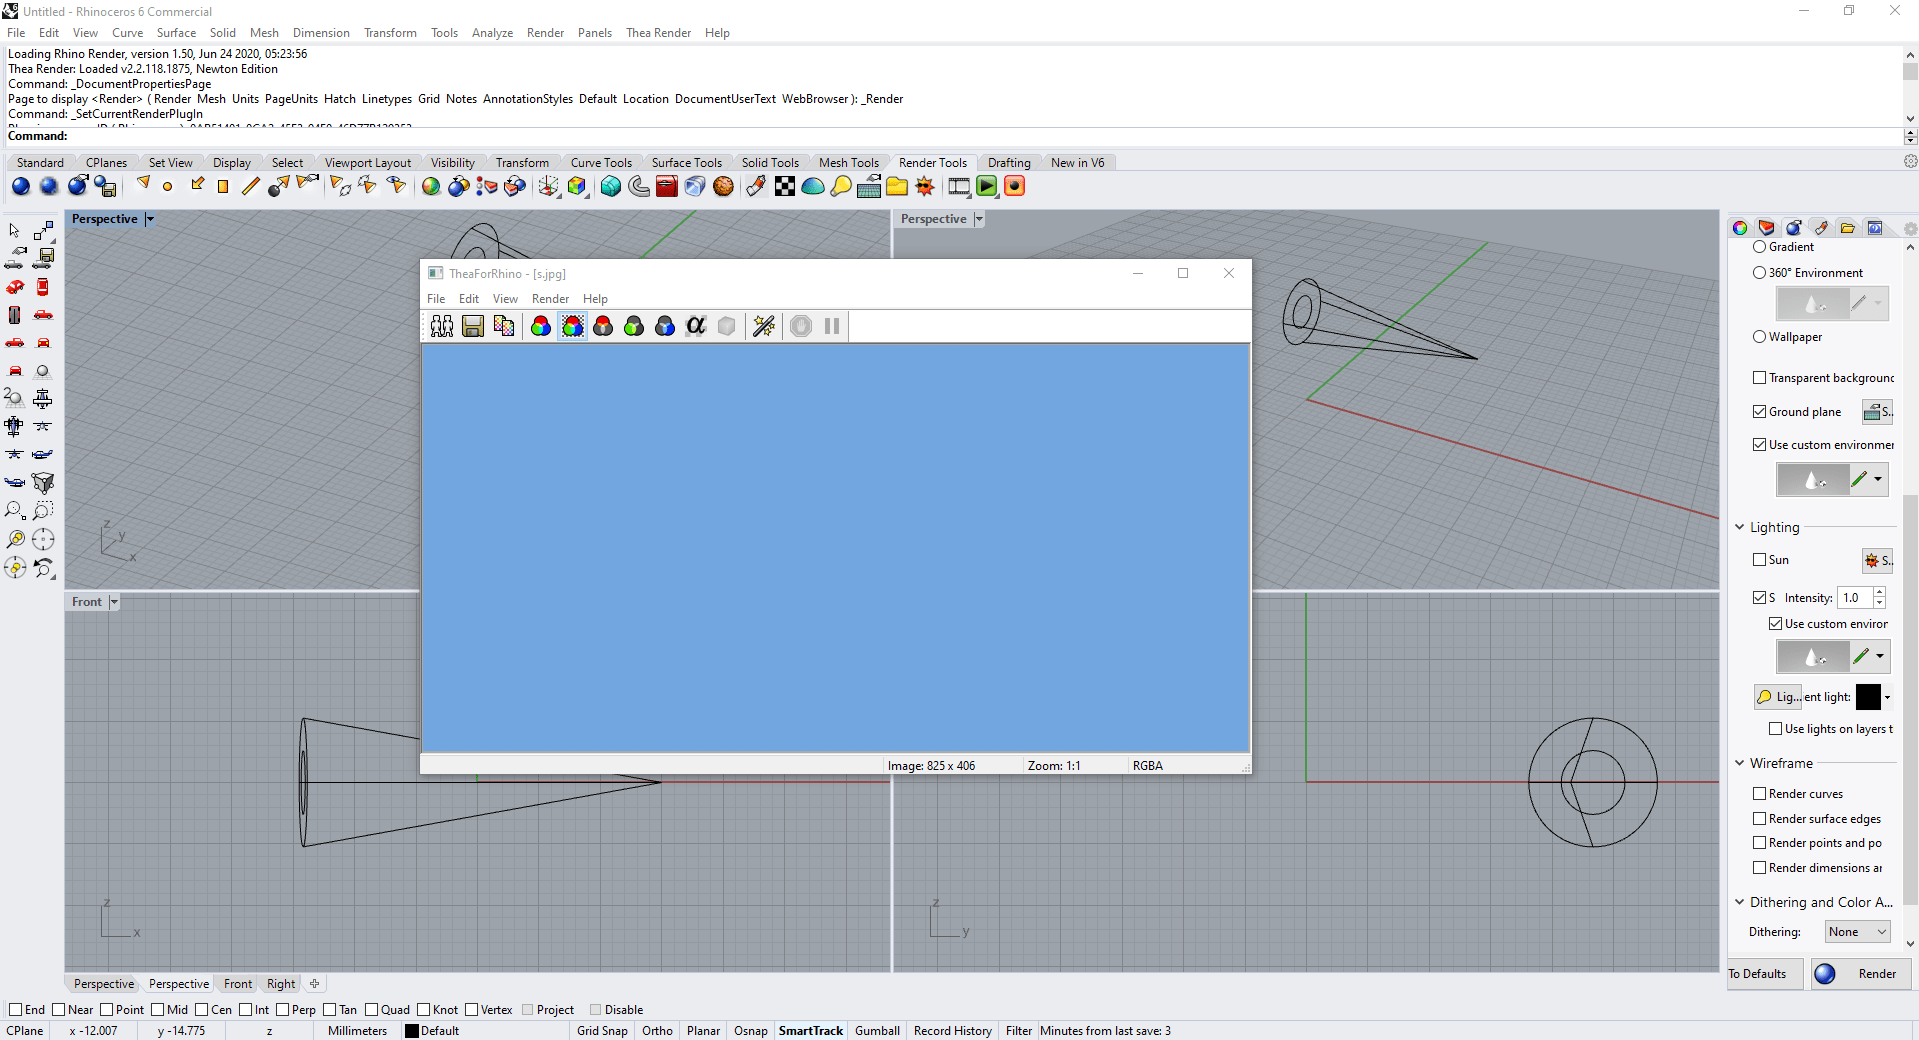Collapse the Lighting section
The height and width of the screenshot is (1040, 1919).
(x=1740, y=527)
